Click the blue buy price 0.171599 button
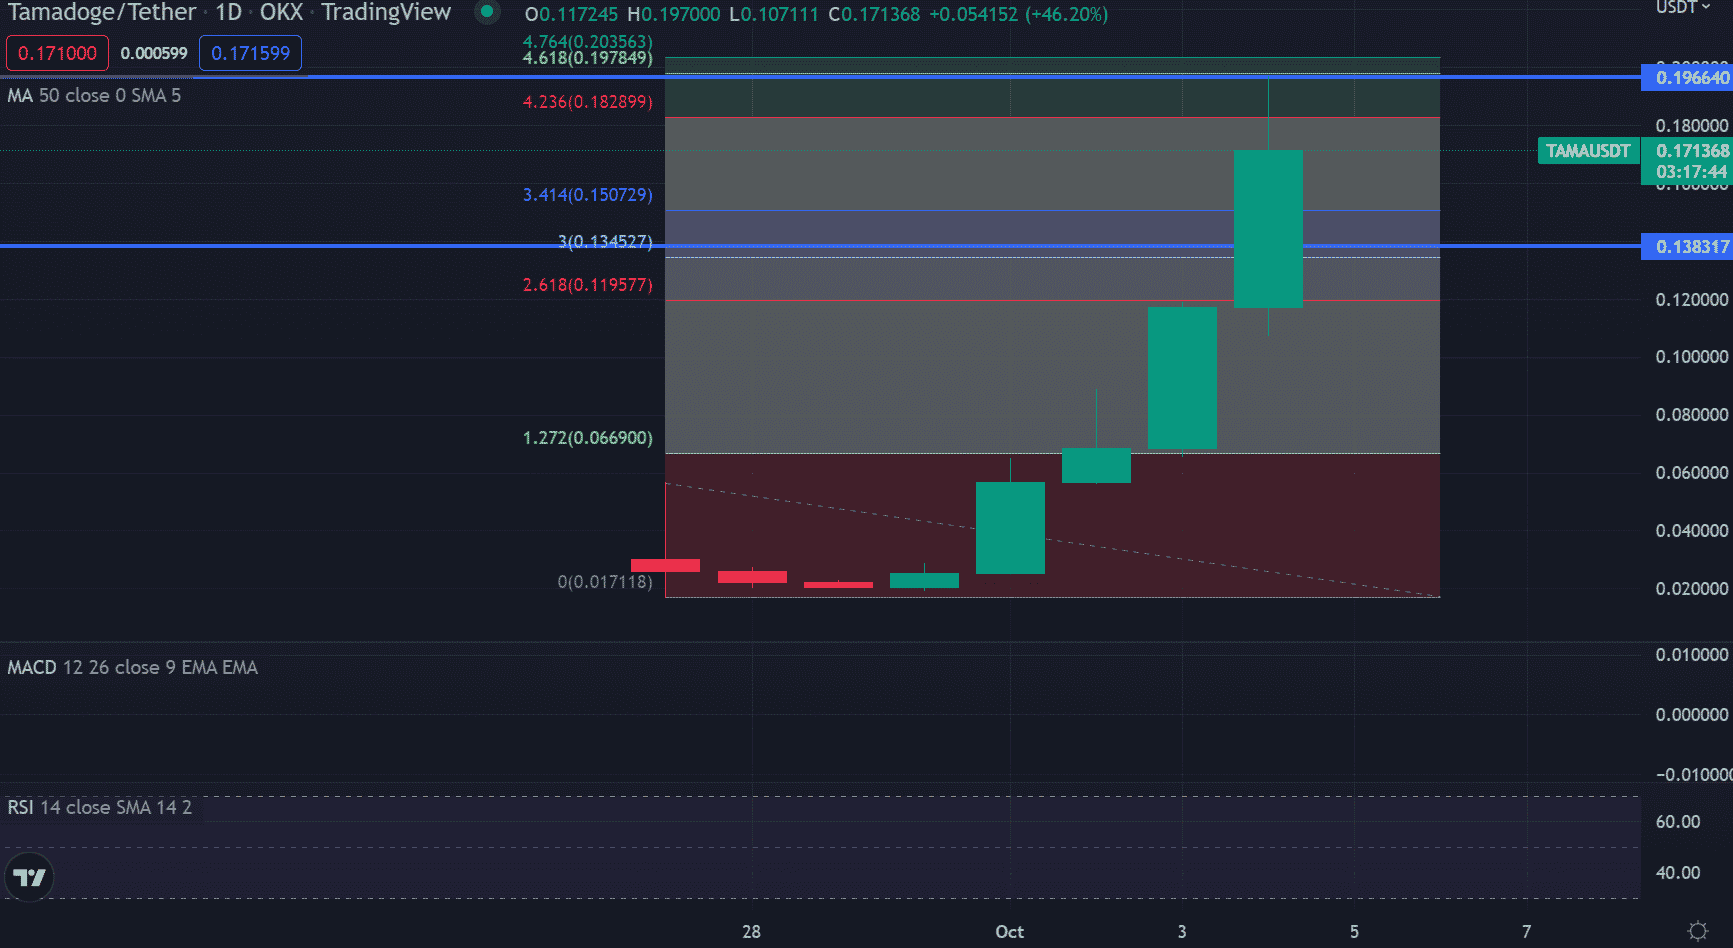 click(250, 53)
